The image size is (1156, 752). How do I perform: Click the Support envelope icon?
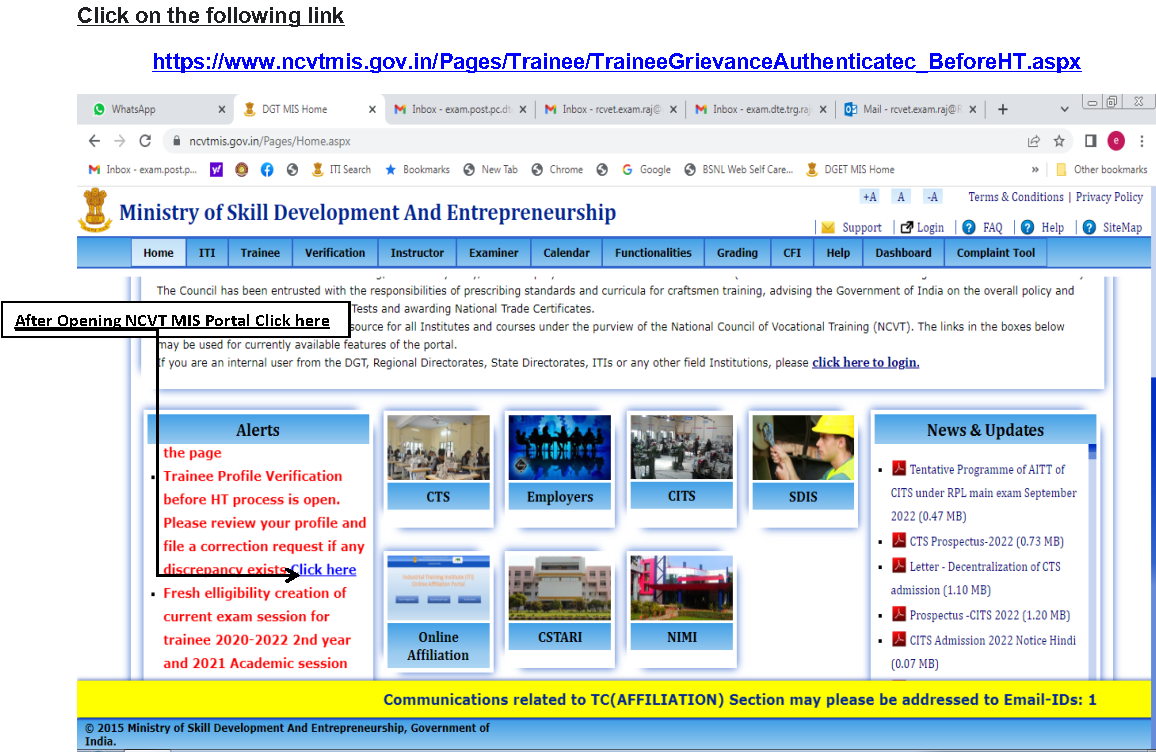828,228
